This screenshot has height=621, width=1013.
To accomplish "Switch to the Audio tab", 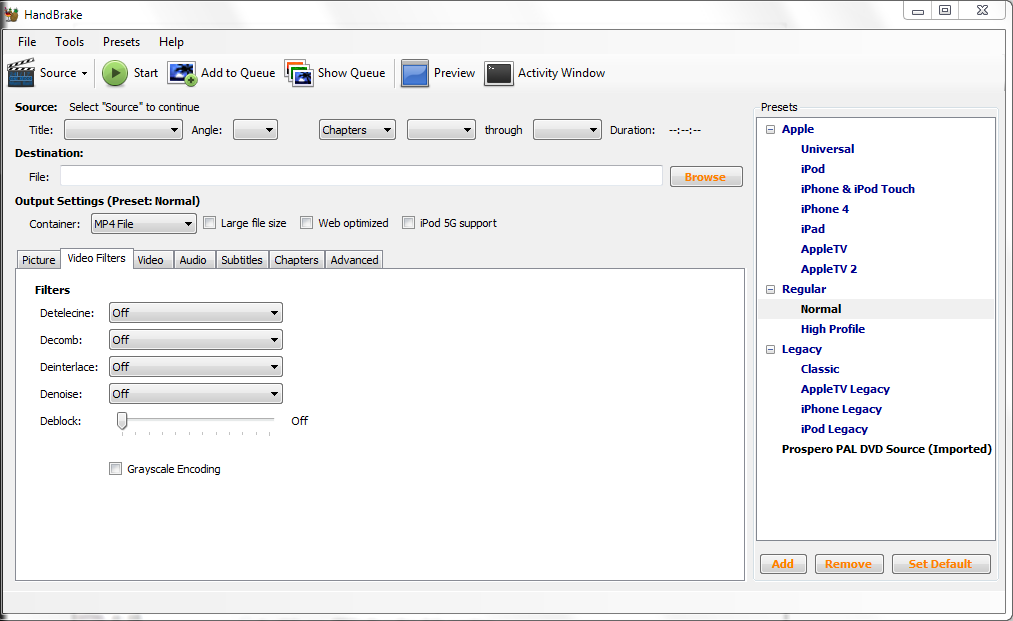I will pyautogui.click(x=193, y=260).
